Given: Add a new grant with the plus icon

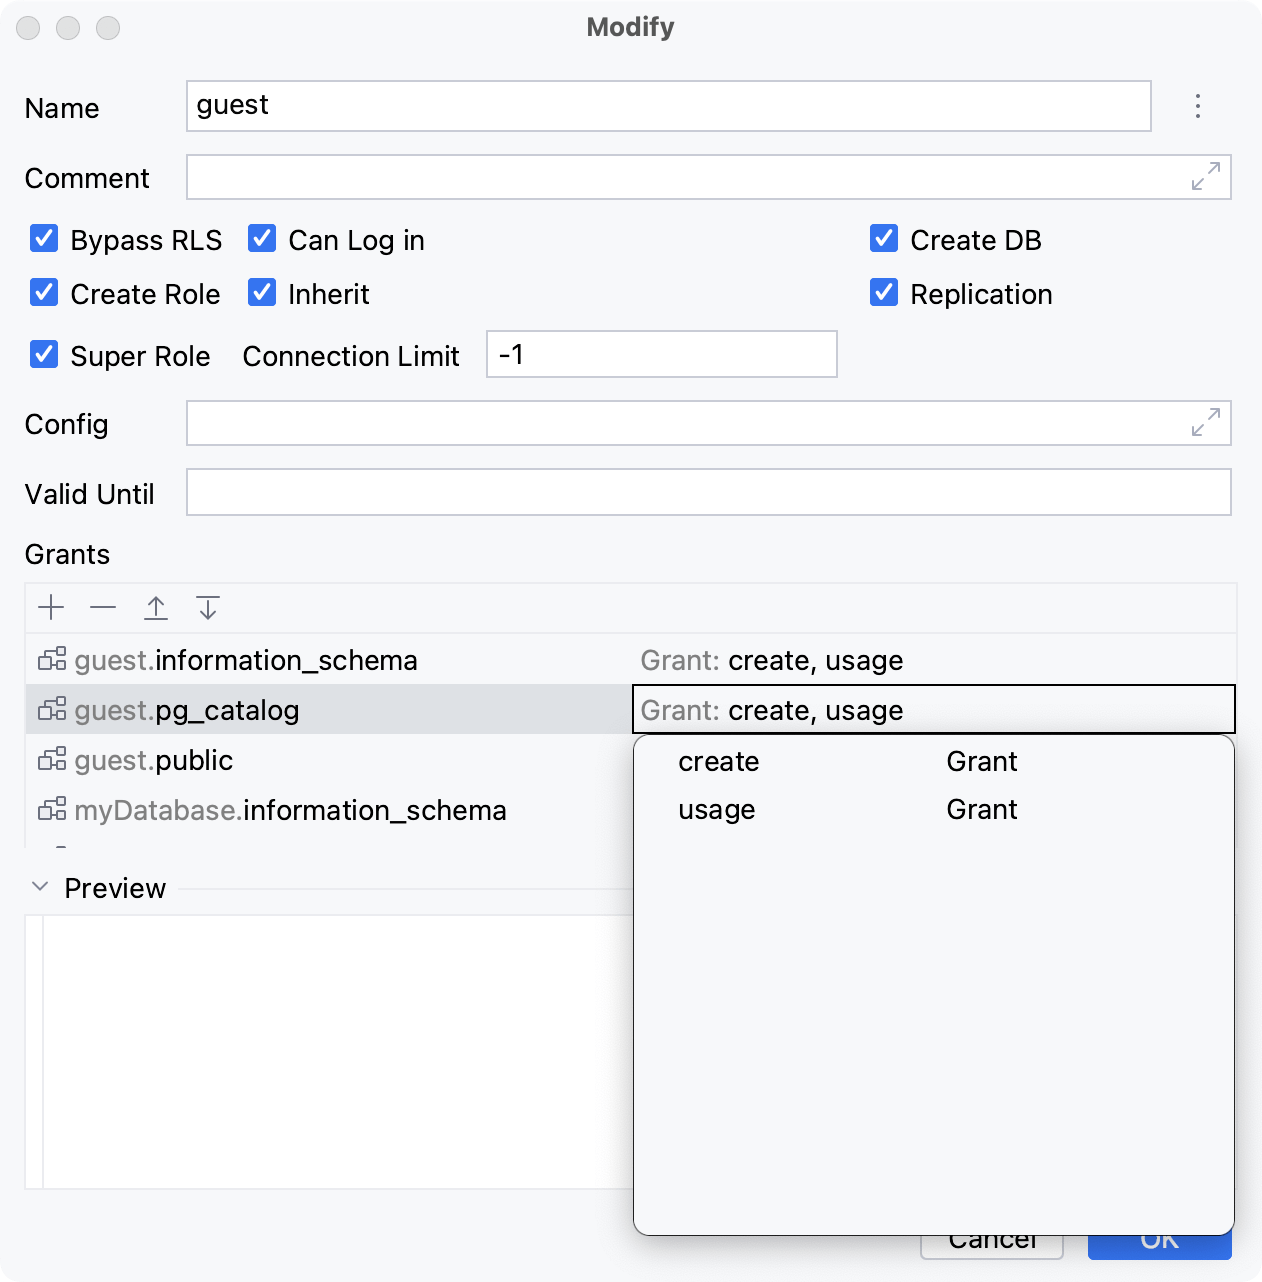Looking at the screenshot, I should (x=51, y=607).
